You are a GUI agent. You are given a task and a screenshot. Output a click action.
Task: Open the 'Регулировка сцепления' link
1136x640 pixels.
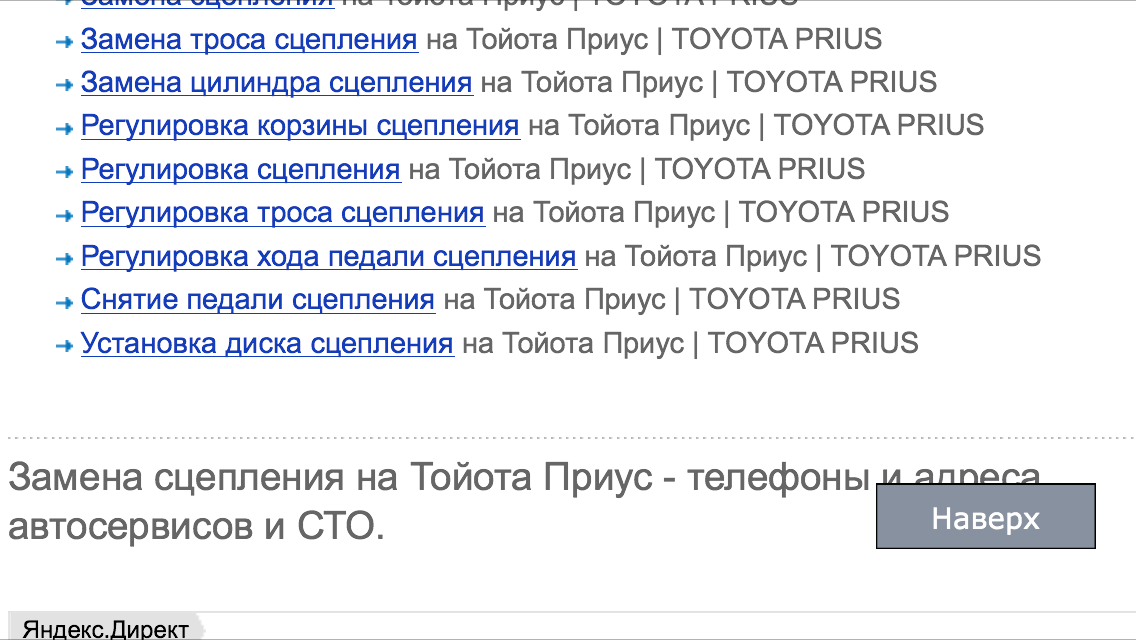pyautogui.click(x=239, y=169)
